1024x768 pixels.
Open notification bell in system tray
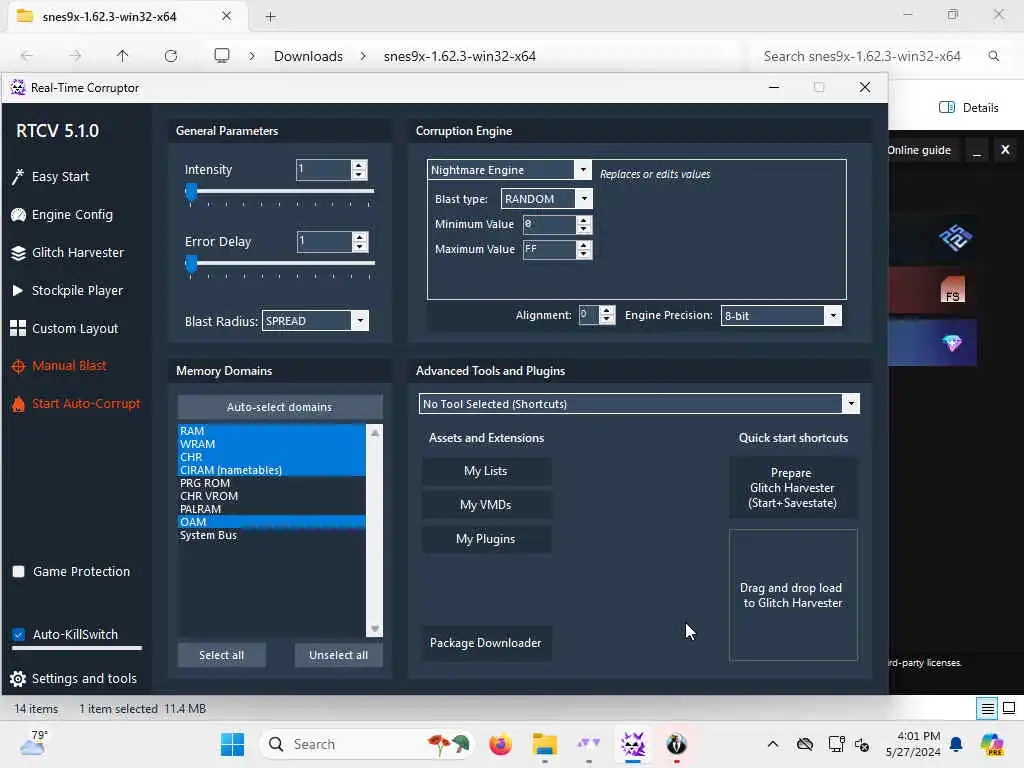coord(956,744)
